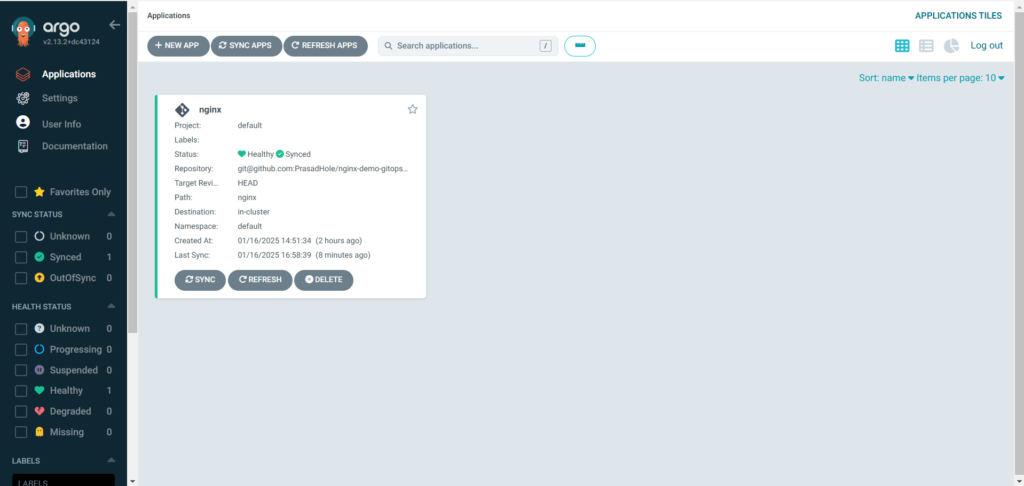
Task: Collapse the Health Status filter section
Action: [111, 306]
